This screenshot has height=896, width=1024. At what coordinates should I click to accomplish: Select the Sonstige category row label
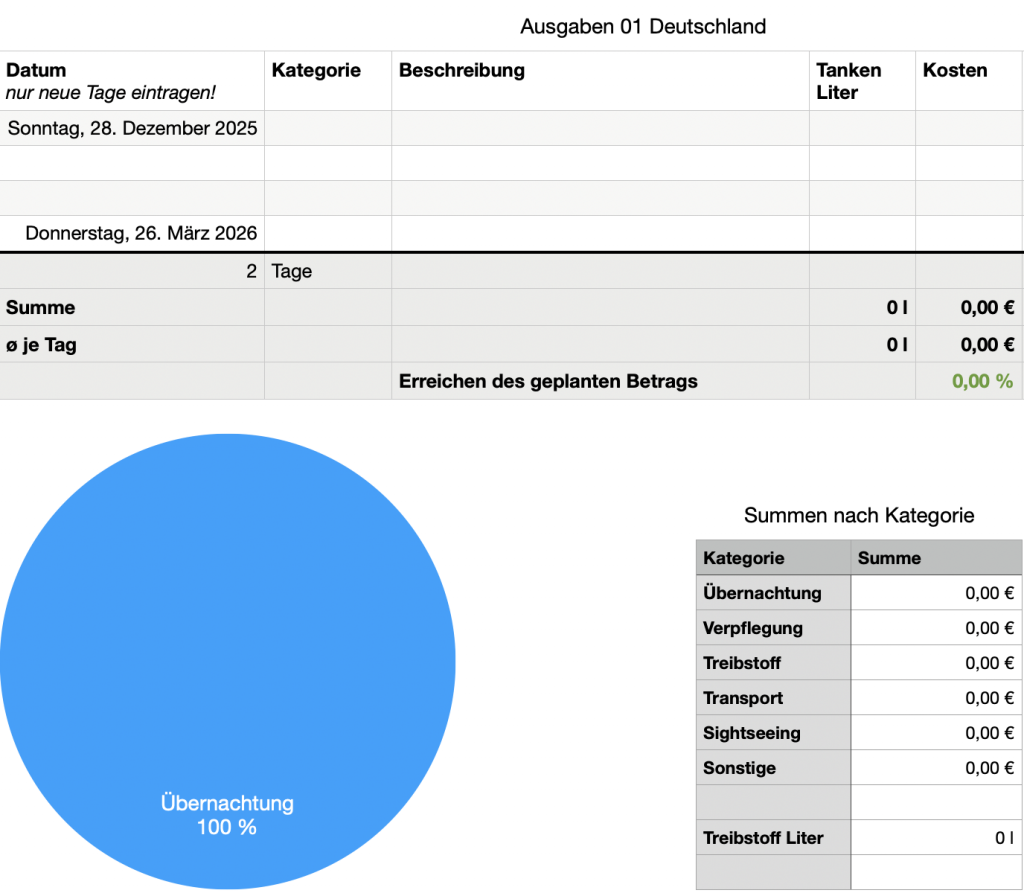[x=773, y=768]
